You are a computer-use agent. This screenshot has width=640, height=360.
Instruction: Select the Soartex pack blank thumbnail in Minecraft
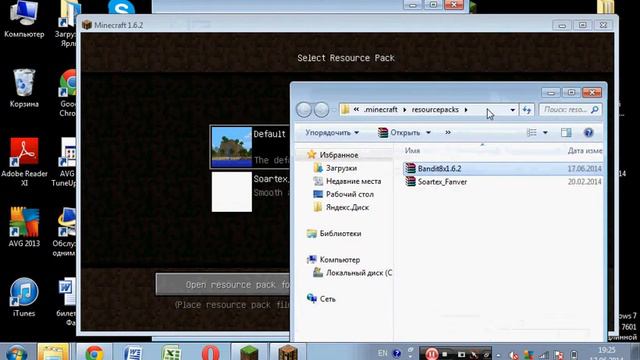[x=232, y=192]
